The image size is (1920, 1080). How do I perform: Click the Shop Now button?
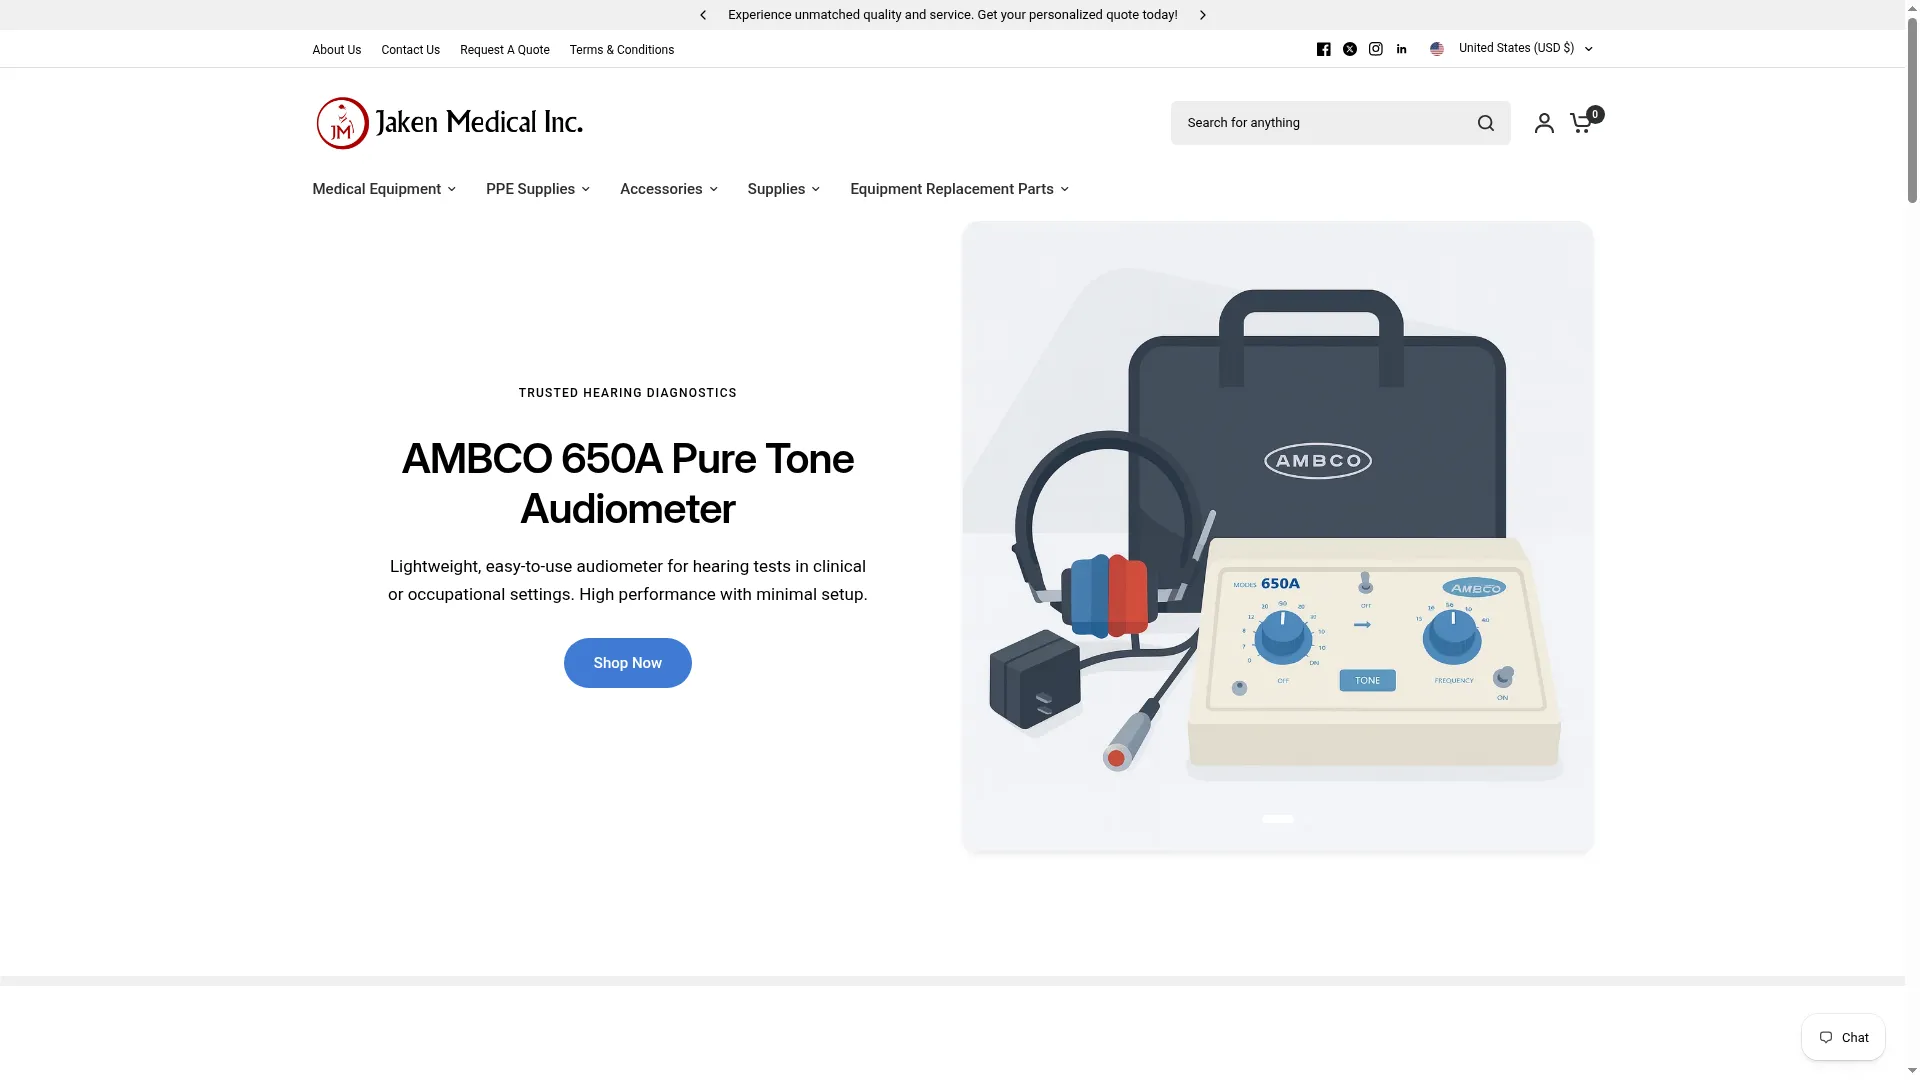tap(627, 663)
